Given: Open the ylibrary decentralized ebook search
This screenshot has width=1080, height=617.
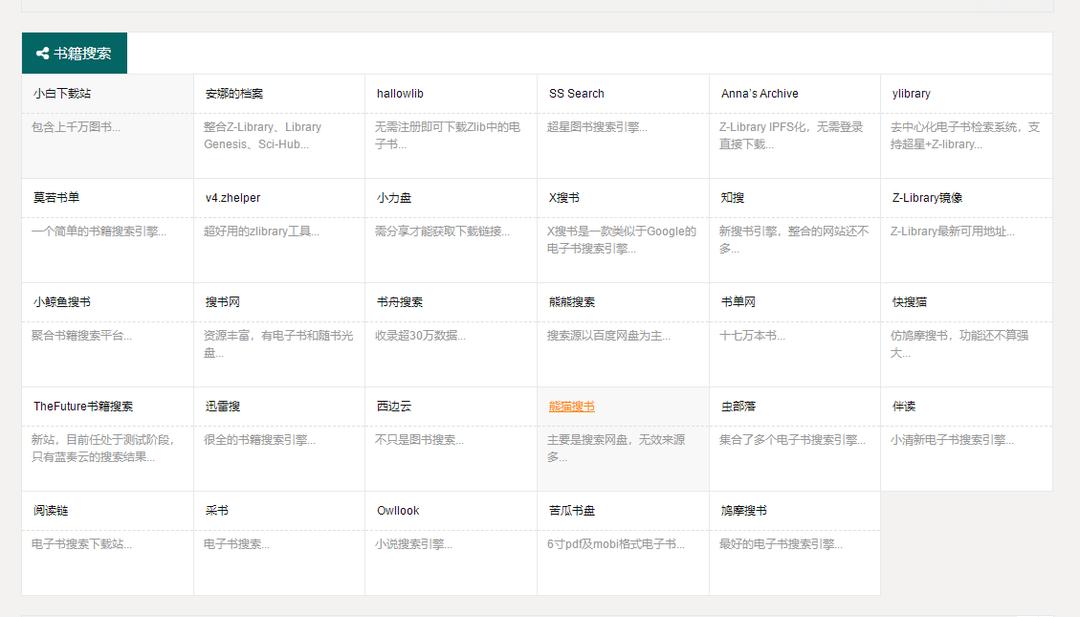Looking at the screenshot, I should [x=911, y=93].
